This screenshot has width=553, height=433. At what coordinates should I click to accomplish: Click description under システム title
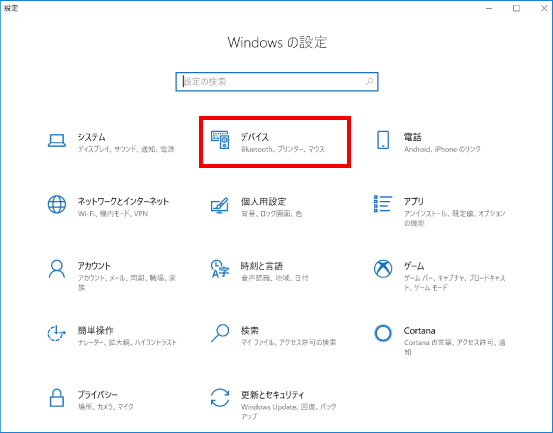click(126, 149)
